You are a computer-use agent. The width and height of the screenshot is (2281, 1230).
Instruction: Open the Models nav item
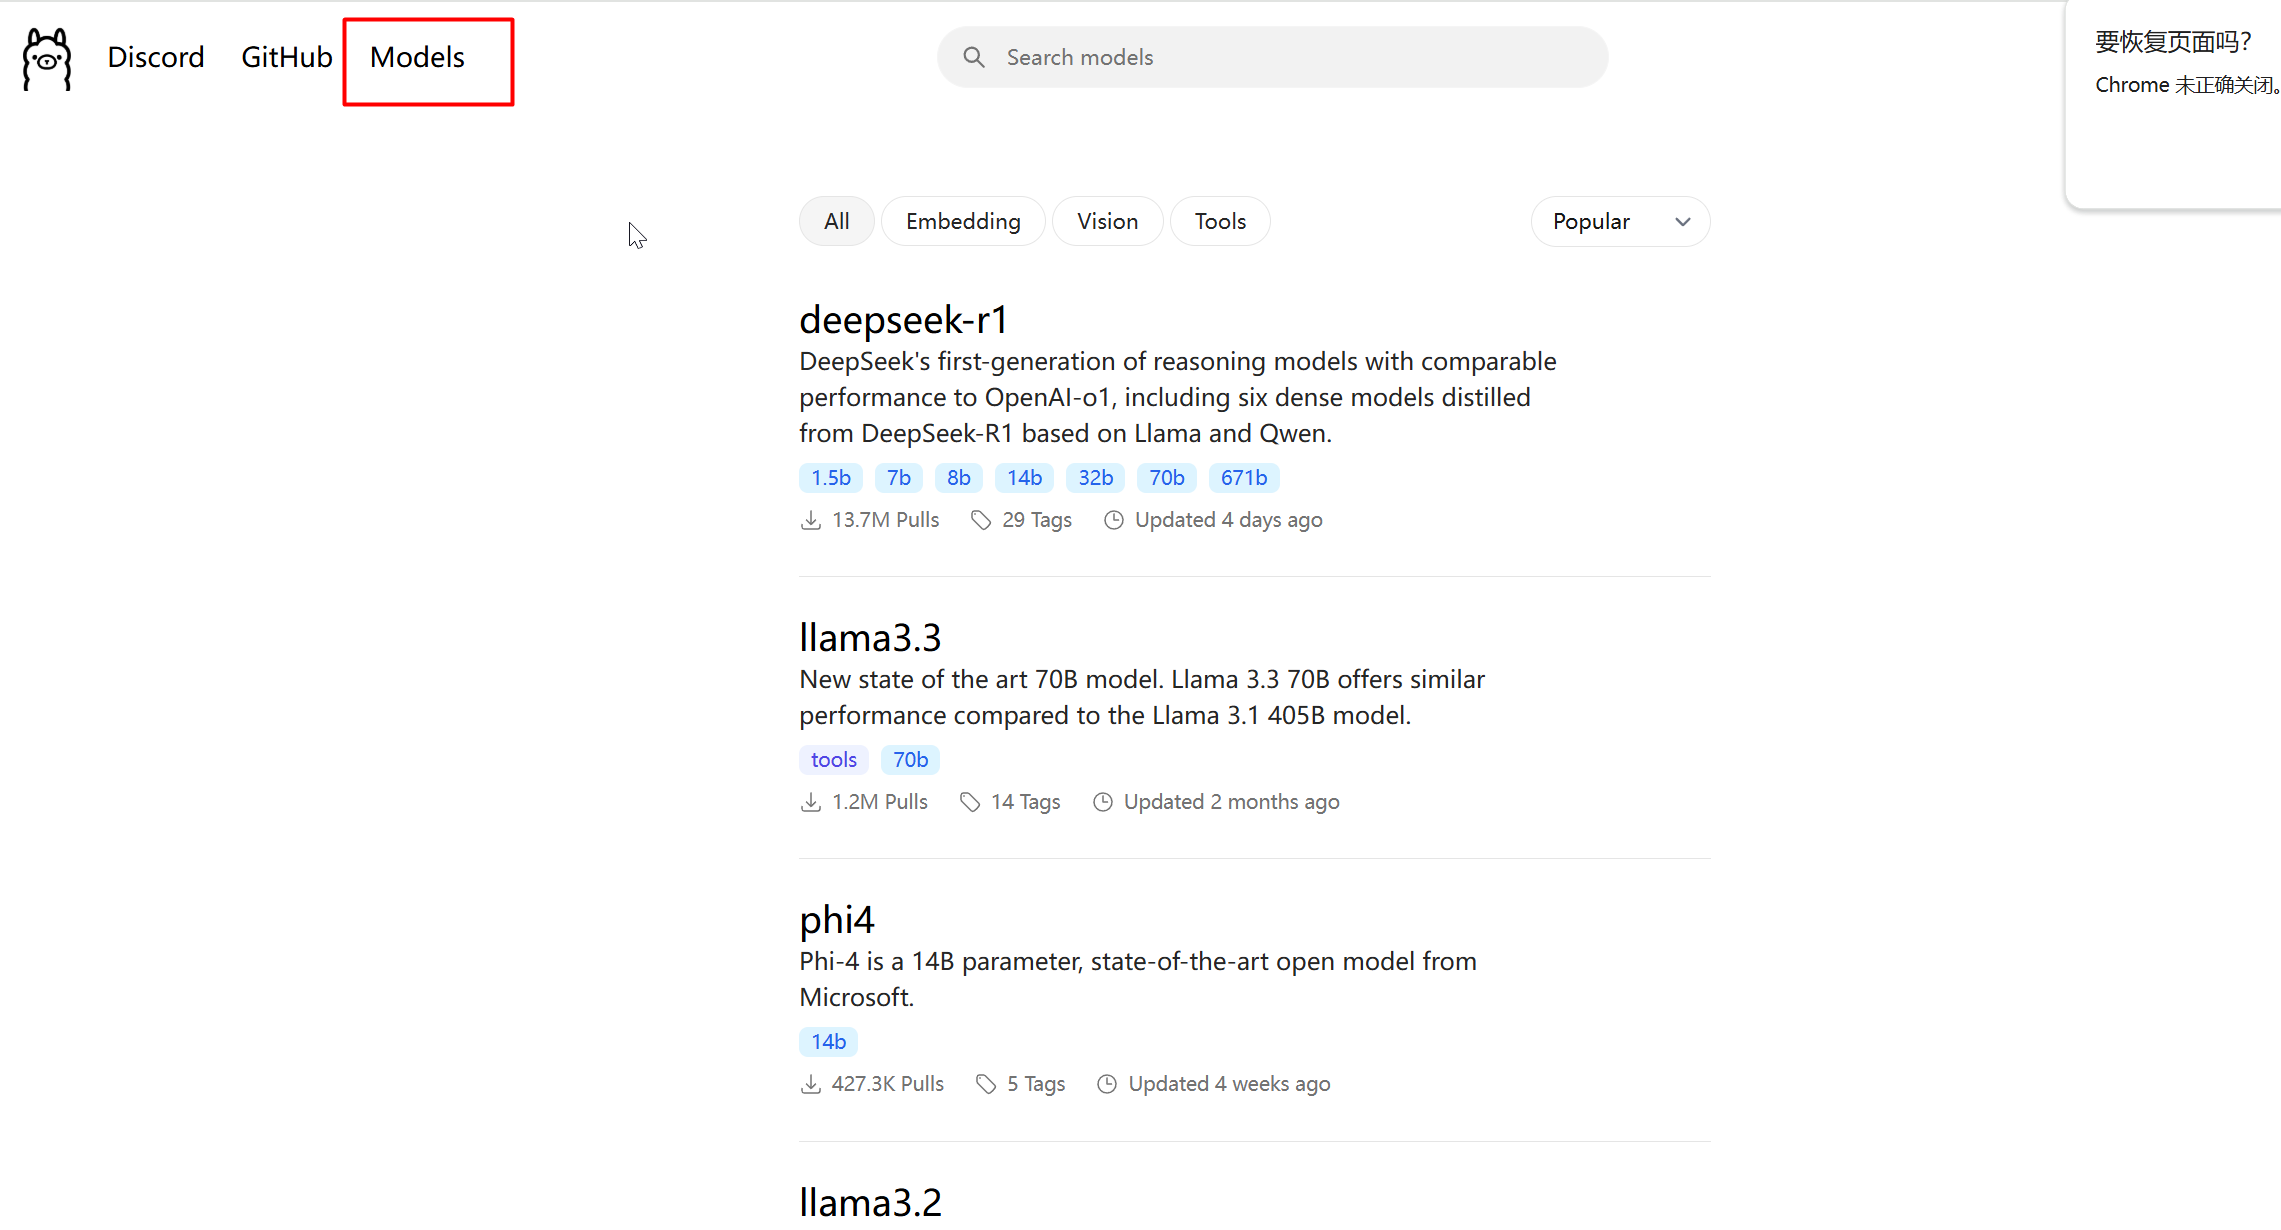[417, 58]
